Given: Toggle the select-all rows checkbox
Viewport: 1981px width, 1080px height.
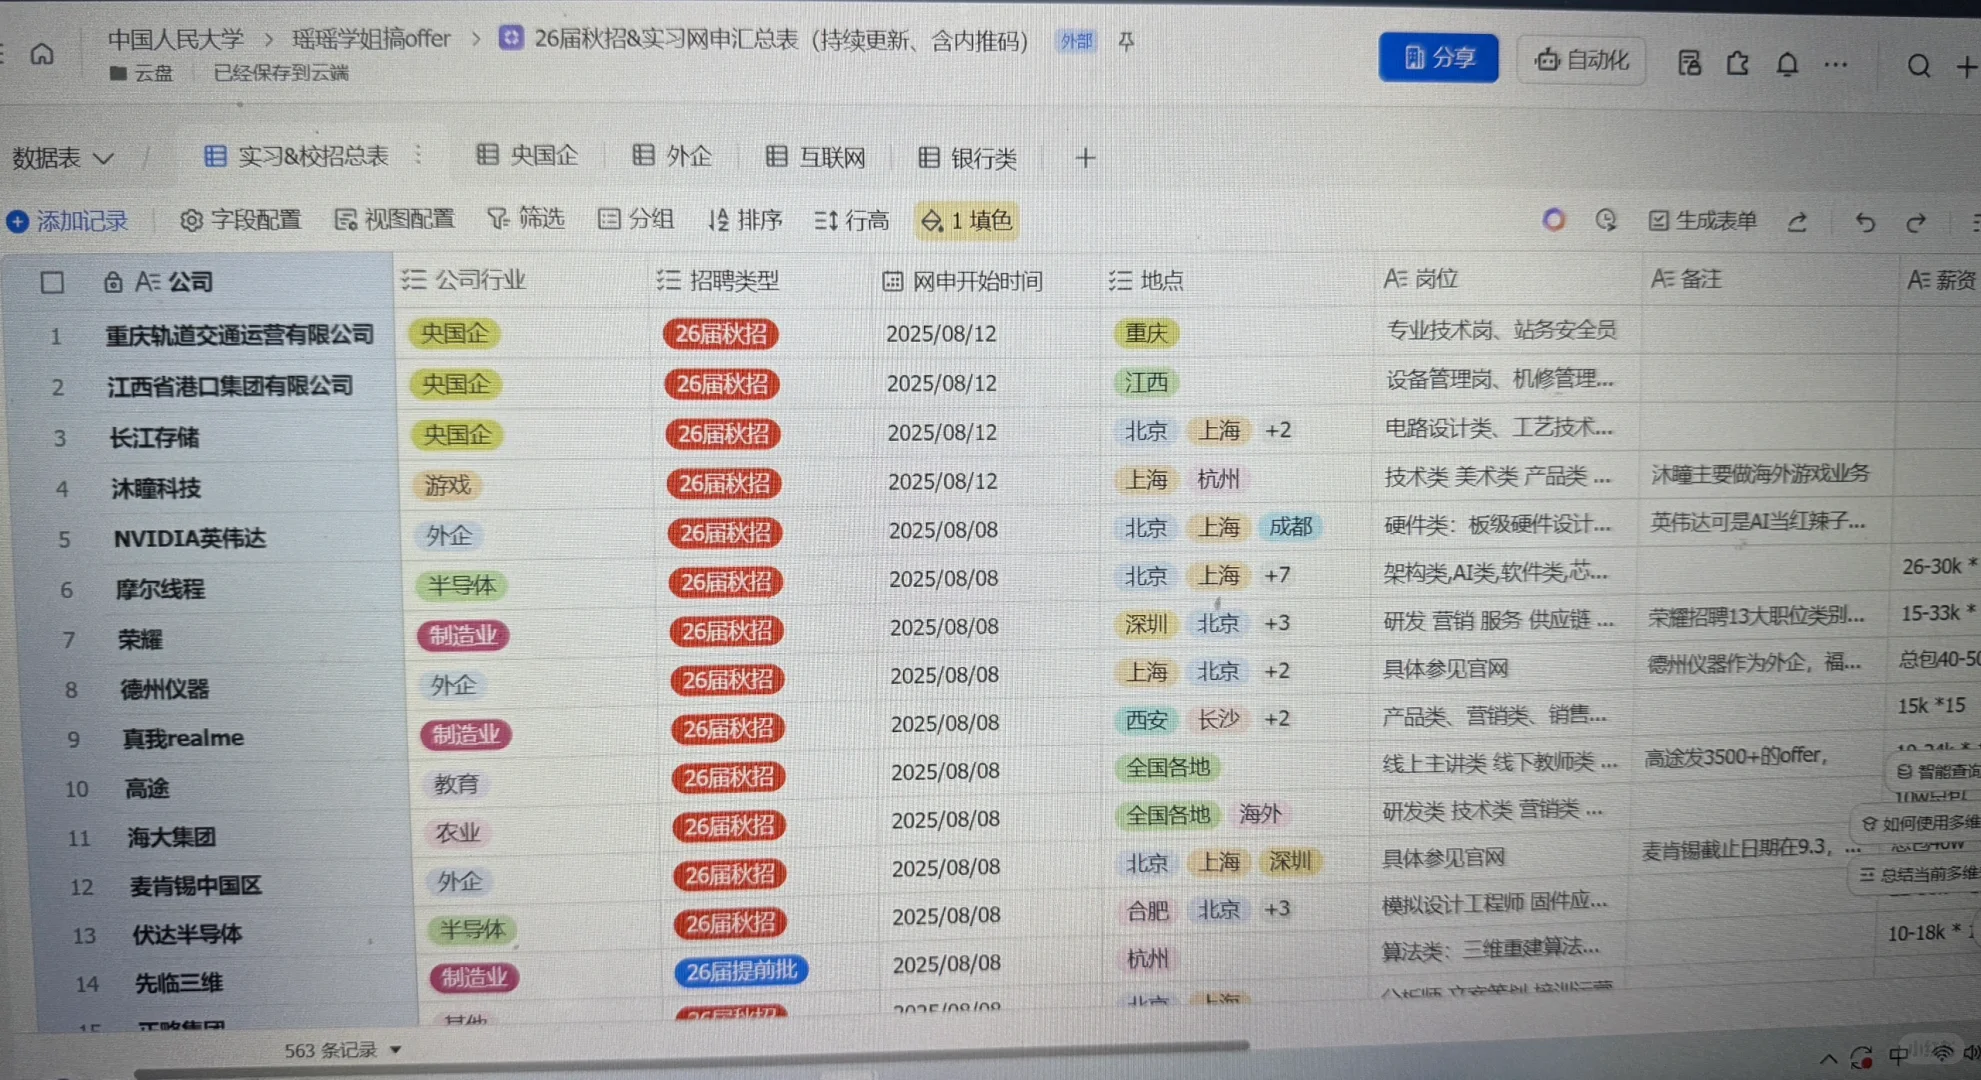Looking at the screenshot, I should pyautogui.click(x=53, y=282).
